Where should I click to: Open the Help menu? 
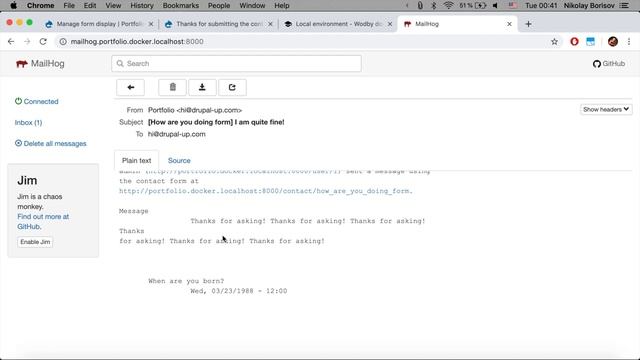[x=282, y=6]
